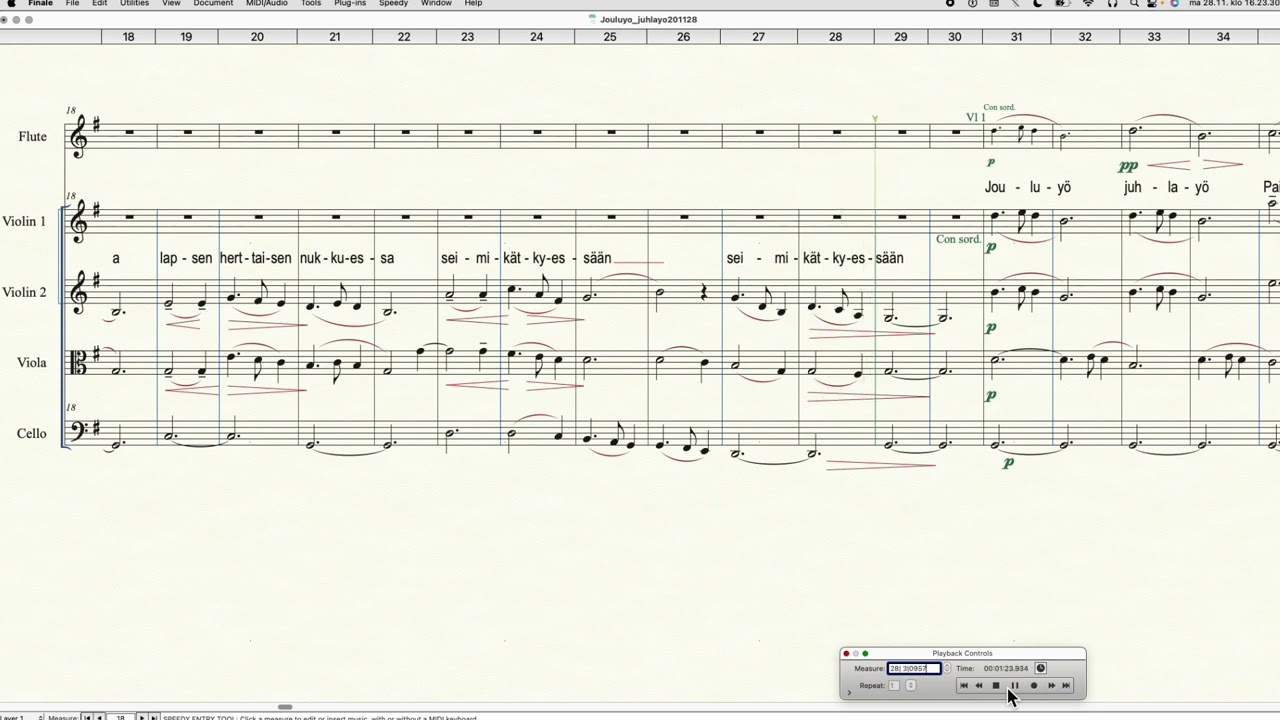Adjust the Playback Controls Measure stepper
This screenshot has height=720, width=1280.
(x=947, y=668)
